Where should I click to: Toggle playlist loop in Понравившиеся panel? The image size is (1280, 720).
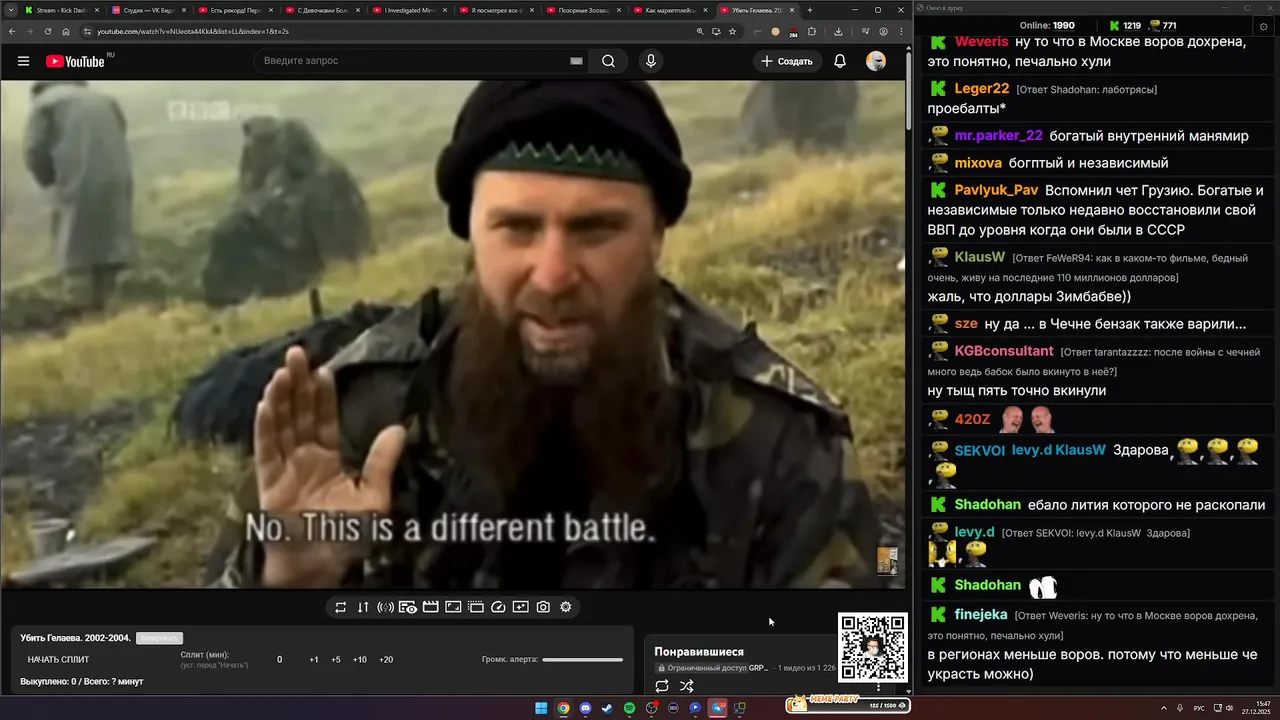(662, 686)
